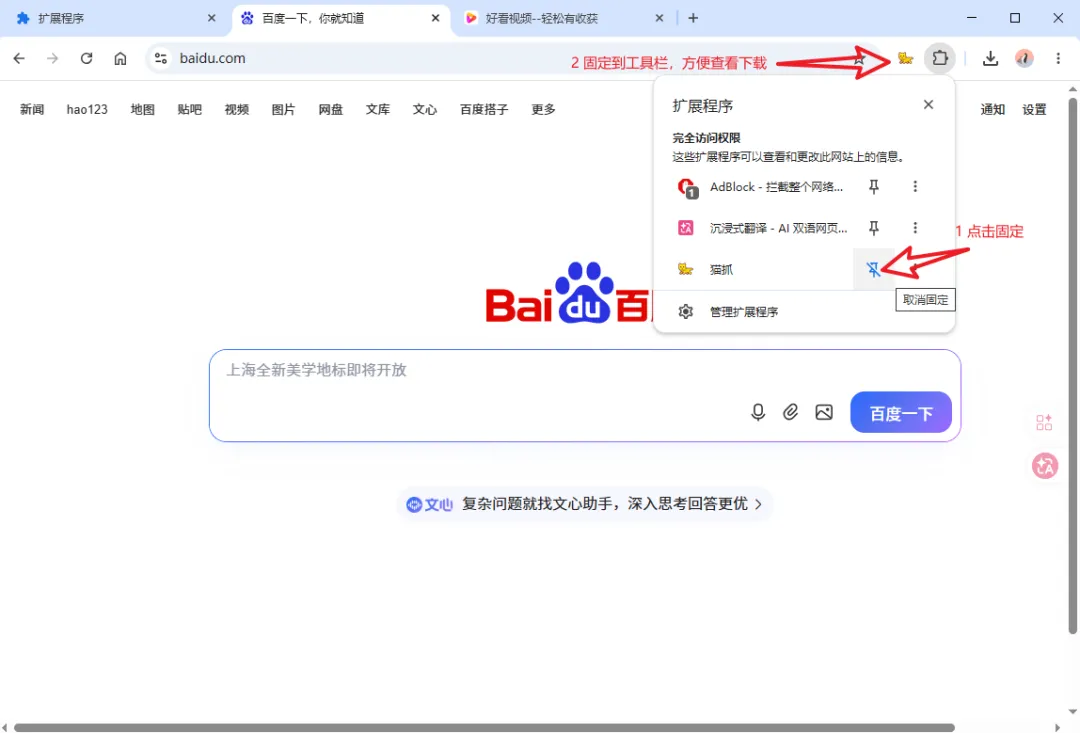Reload the baidu.com page
This screenshot has width=1080, height=733.
pos(86,59)
